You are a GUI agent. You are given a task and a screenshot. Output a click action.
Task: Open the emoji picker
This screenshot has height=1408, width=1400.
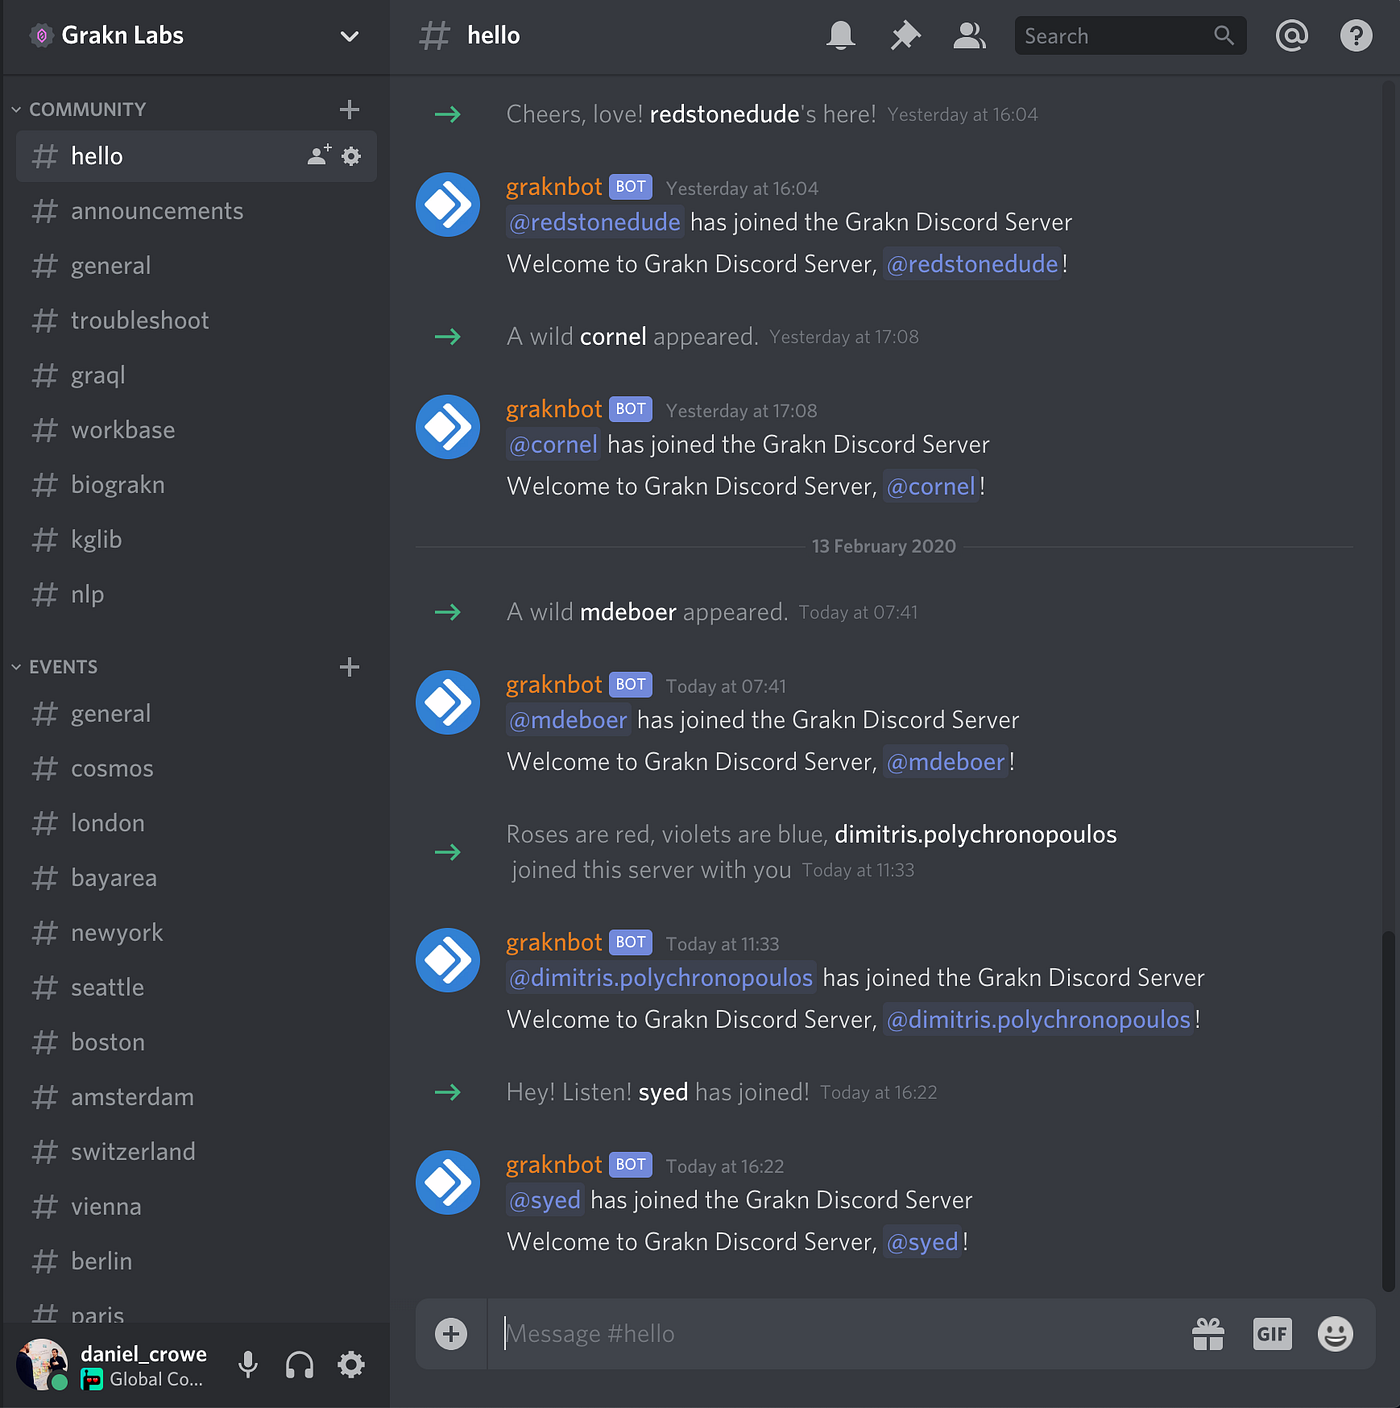point(1335,1334)
